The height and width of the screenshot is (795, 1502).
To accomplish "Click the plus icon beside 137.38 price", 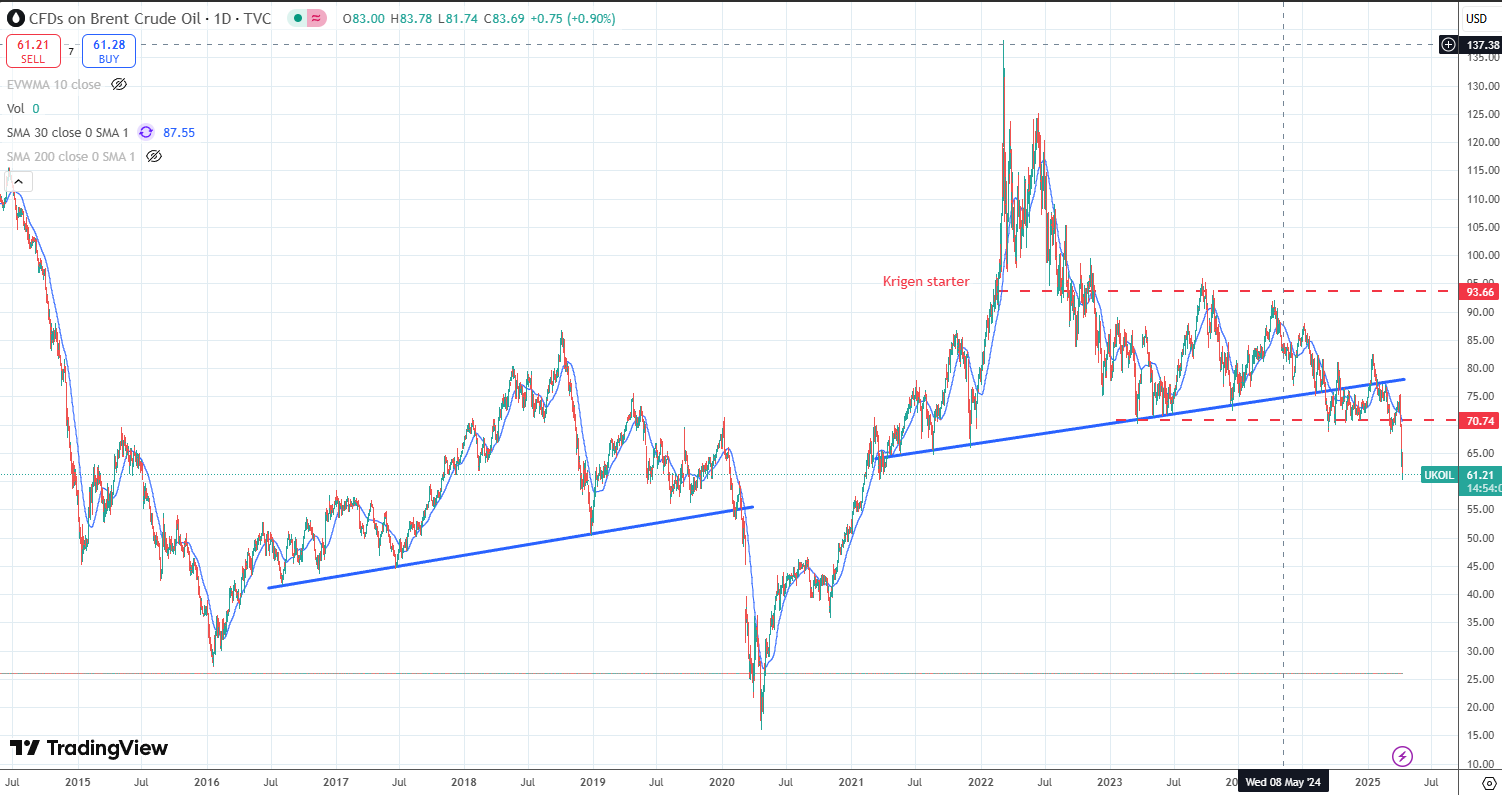I will click(x=1448, y=44).
